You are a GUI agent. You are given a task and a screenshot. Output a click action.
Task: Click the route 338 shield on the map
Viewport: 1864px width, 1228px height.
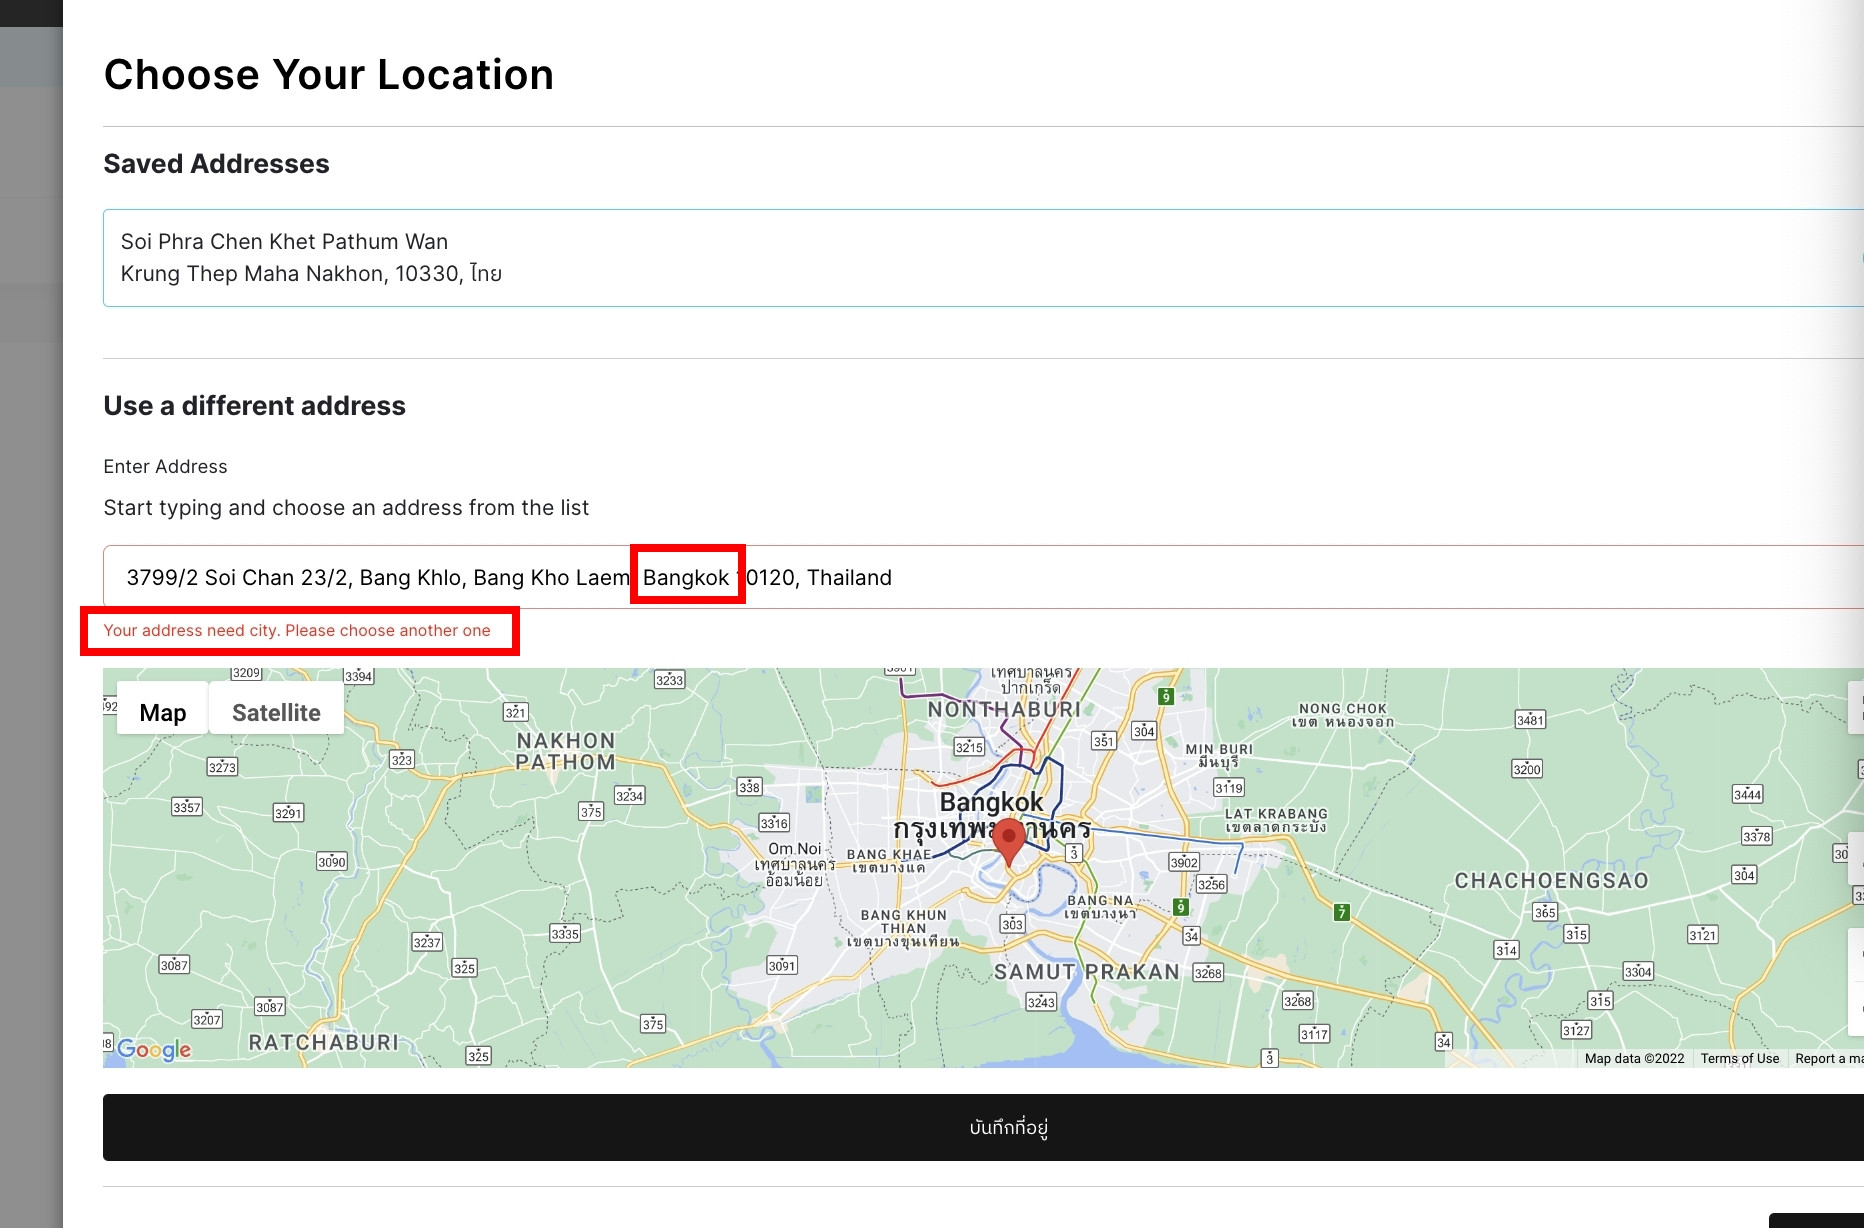749,787
